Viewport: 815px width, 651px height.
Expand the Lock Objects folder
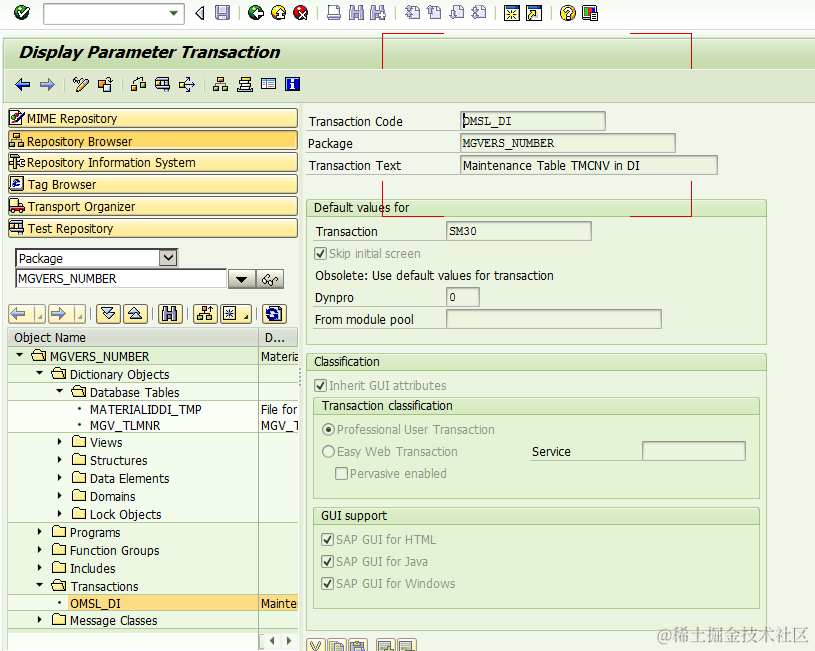pyautogui.click(x=60, y=513)
